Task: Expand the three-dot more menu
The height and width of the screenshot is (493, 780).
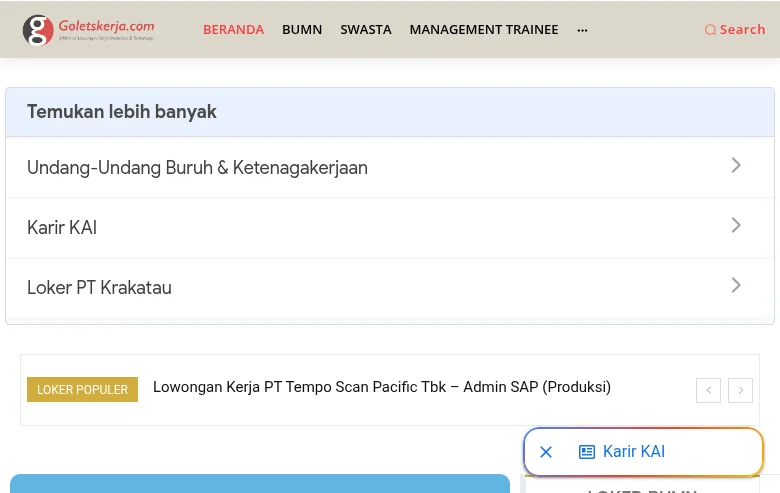Action: point(583,30)
